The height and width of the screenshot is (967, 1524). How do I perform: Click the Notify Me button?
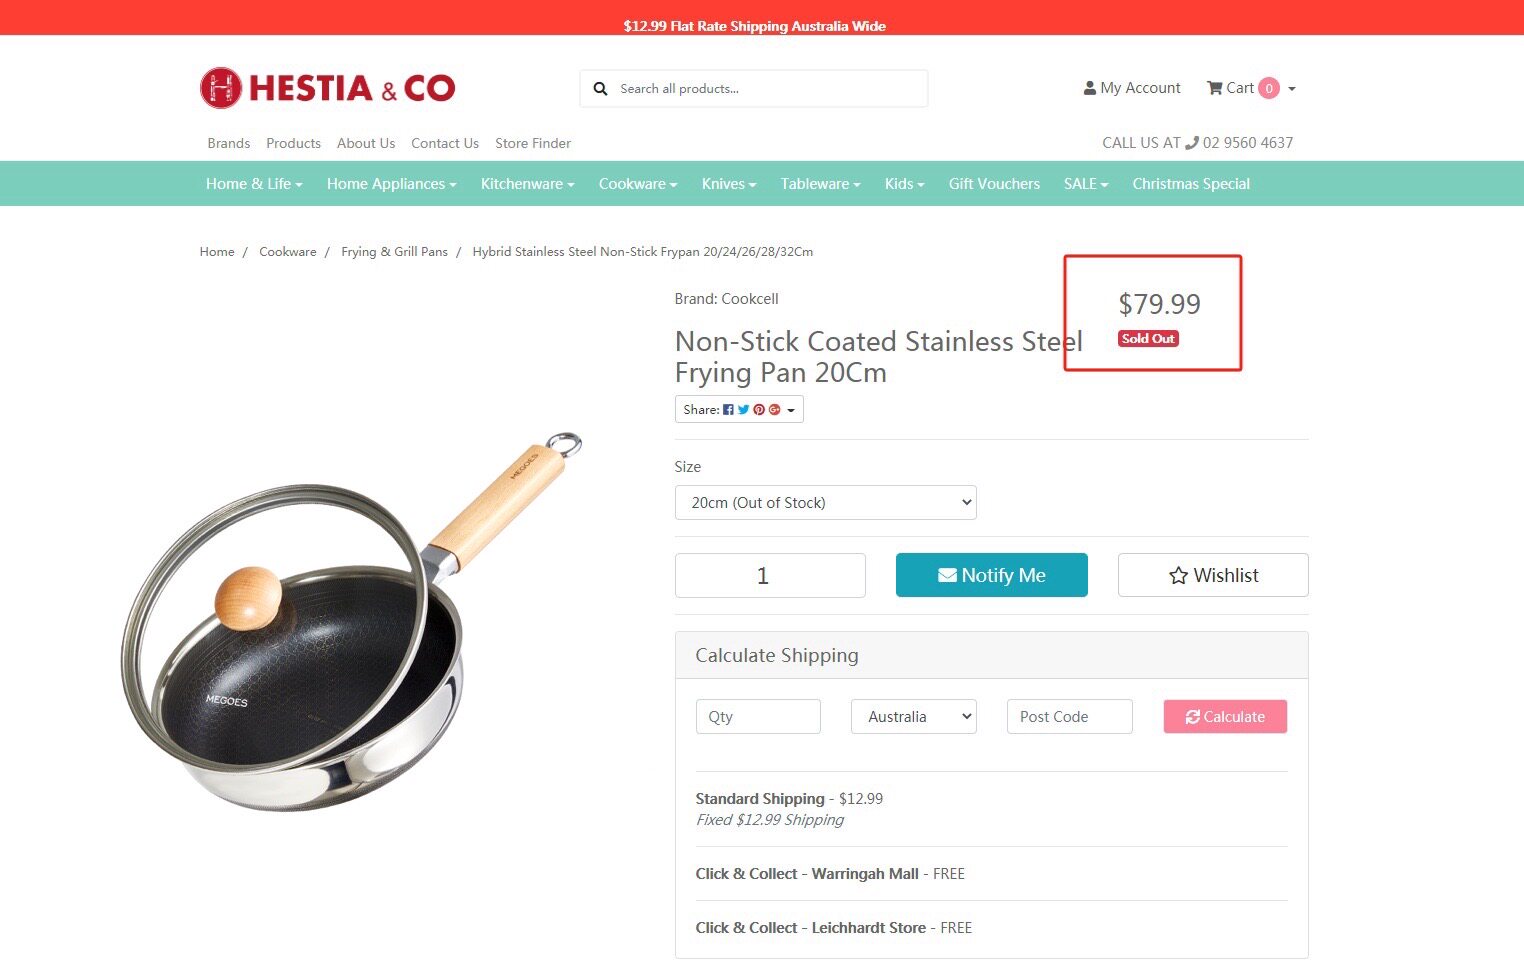tap(991, 575)
